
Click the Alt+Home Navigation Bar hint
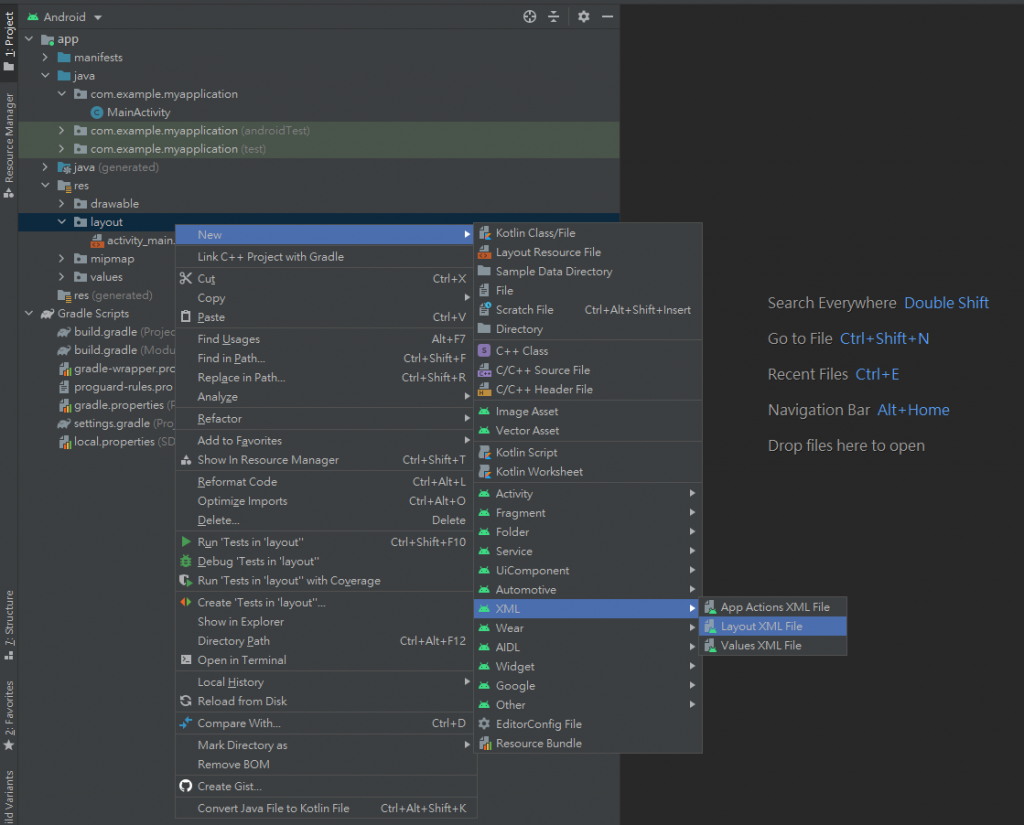coord(913,410)
